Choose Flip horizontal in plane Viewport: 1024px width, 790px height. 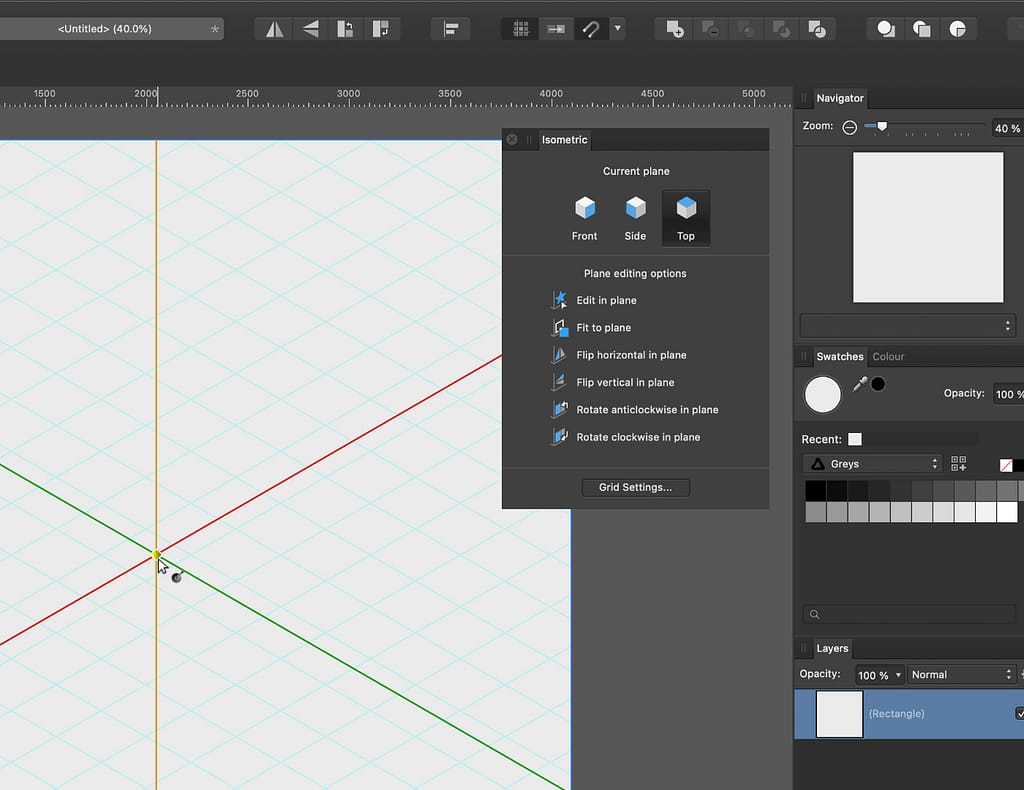tap(631, 355)
